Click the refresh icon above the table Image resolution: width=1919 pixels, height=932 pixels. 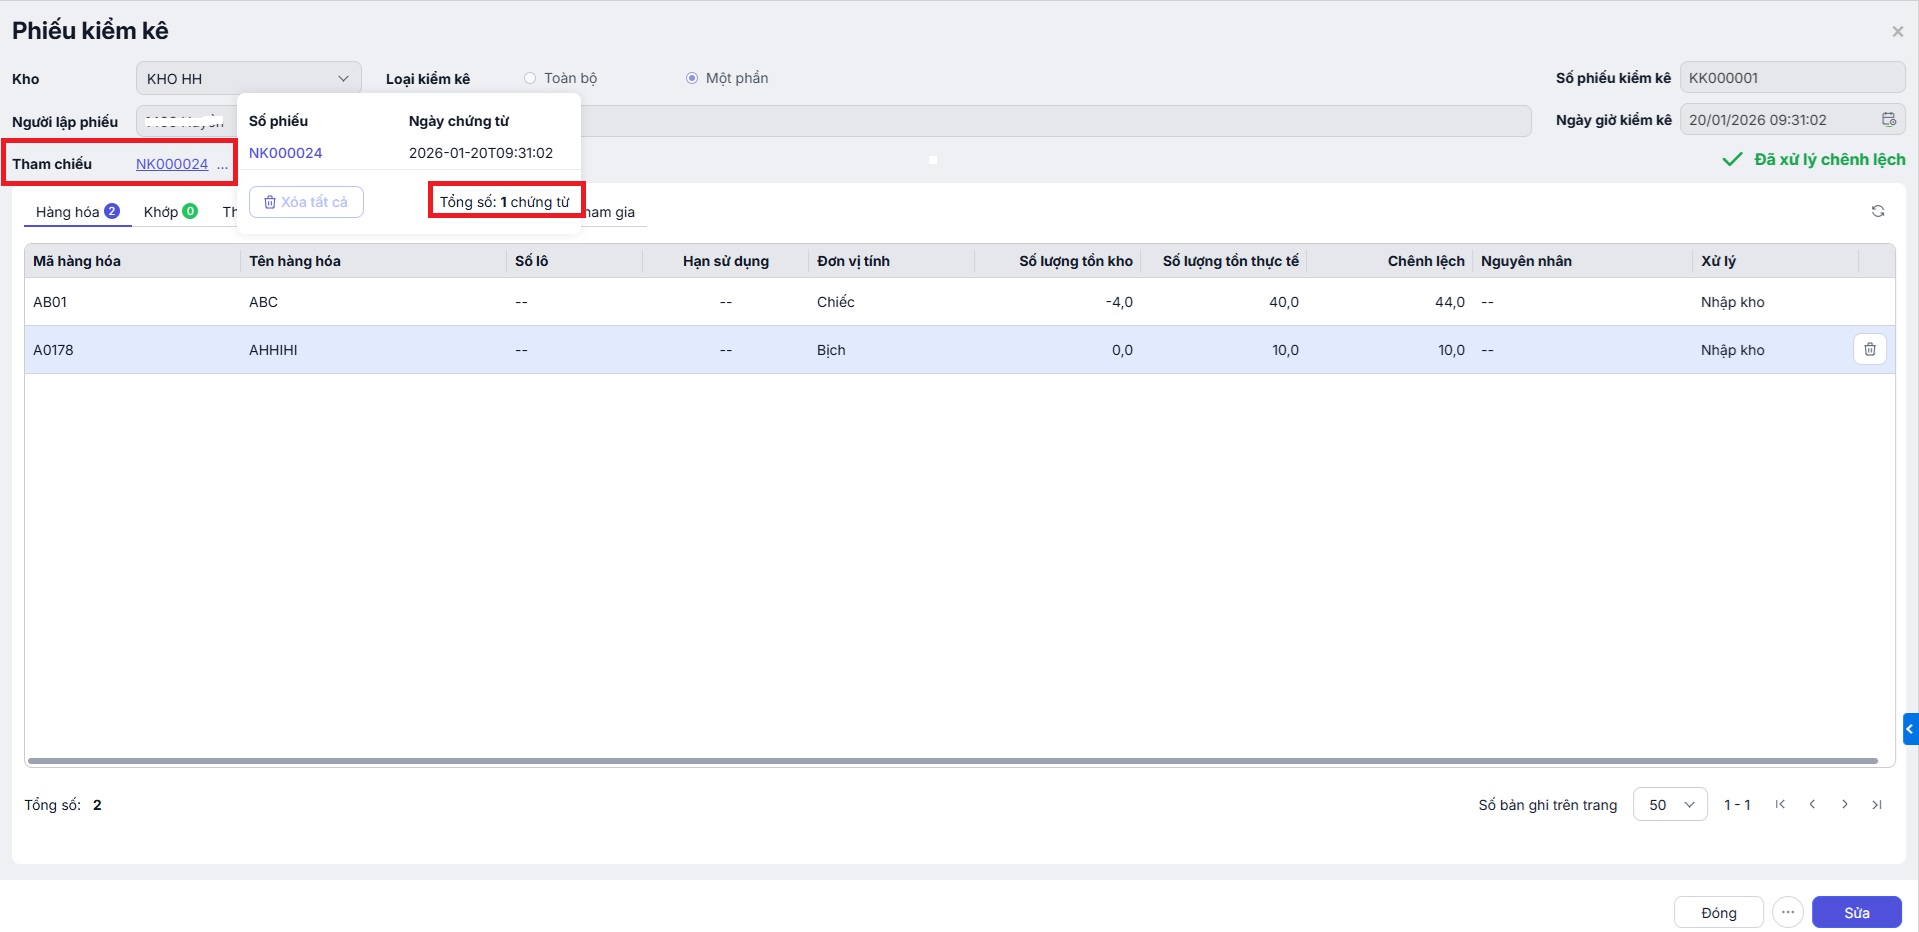tap(1877, 211)
